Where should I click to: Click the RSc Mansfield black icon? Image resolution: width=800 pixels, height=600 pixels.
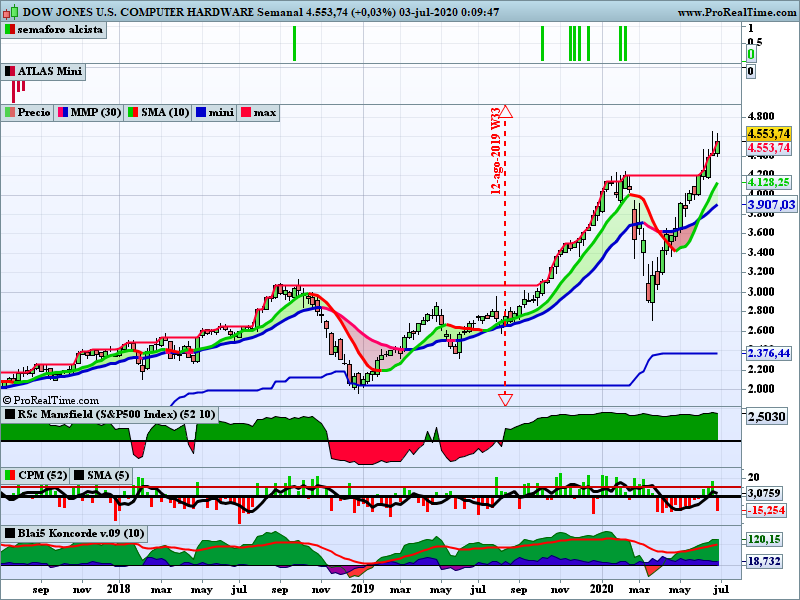10,414
